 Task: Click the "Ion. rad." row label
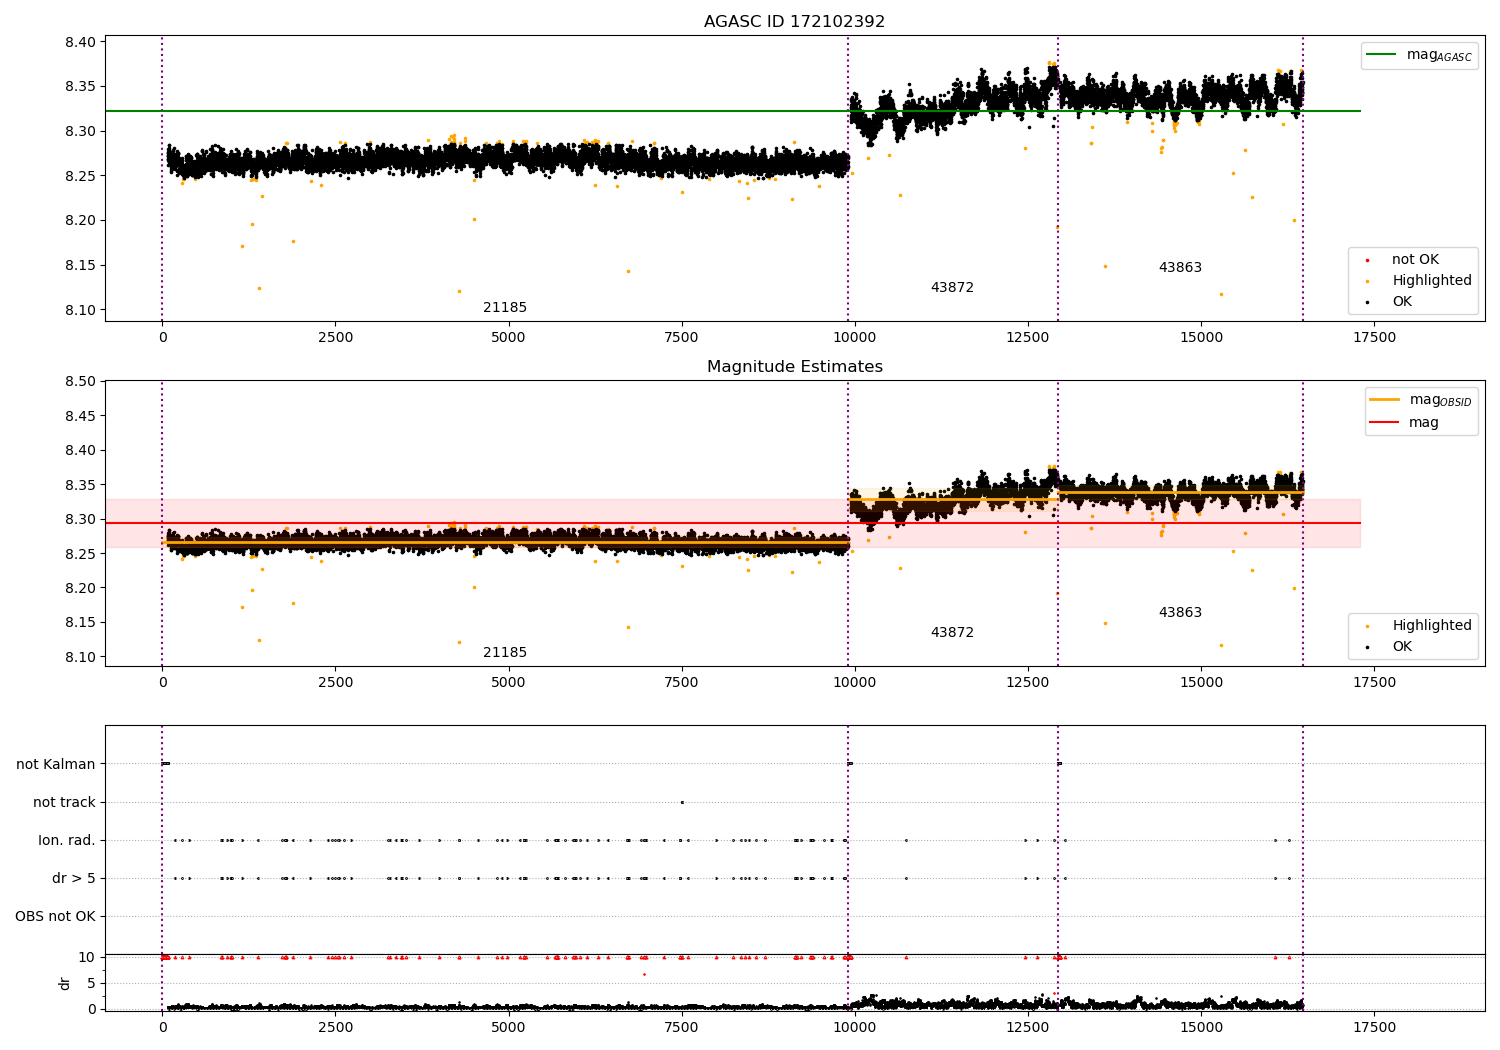point(67,841)
